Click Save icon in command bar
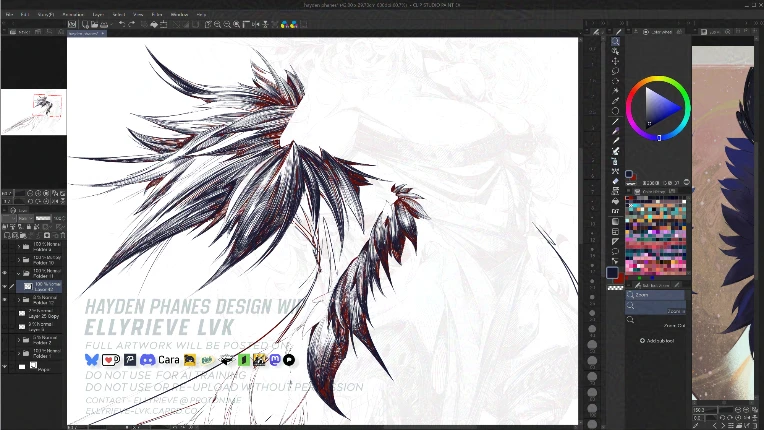This screenshot has height=430, width=764. tap(103, 24)
